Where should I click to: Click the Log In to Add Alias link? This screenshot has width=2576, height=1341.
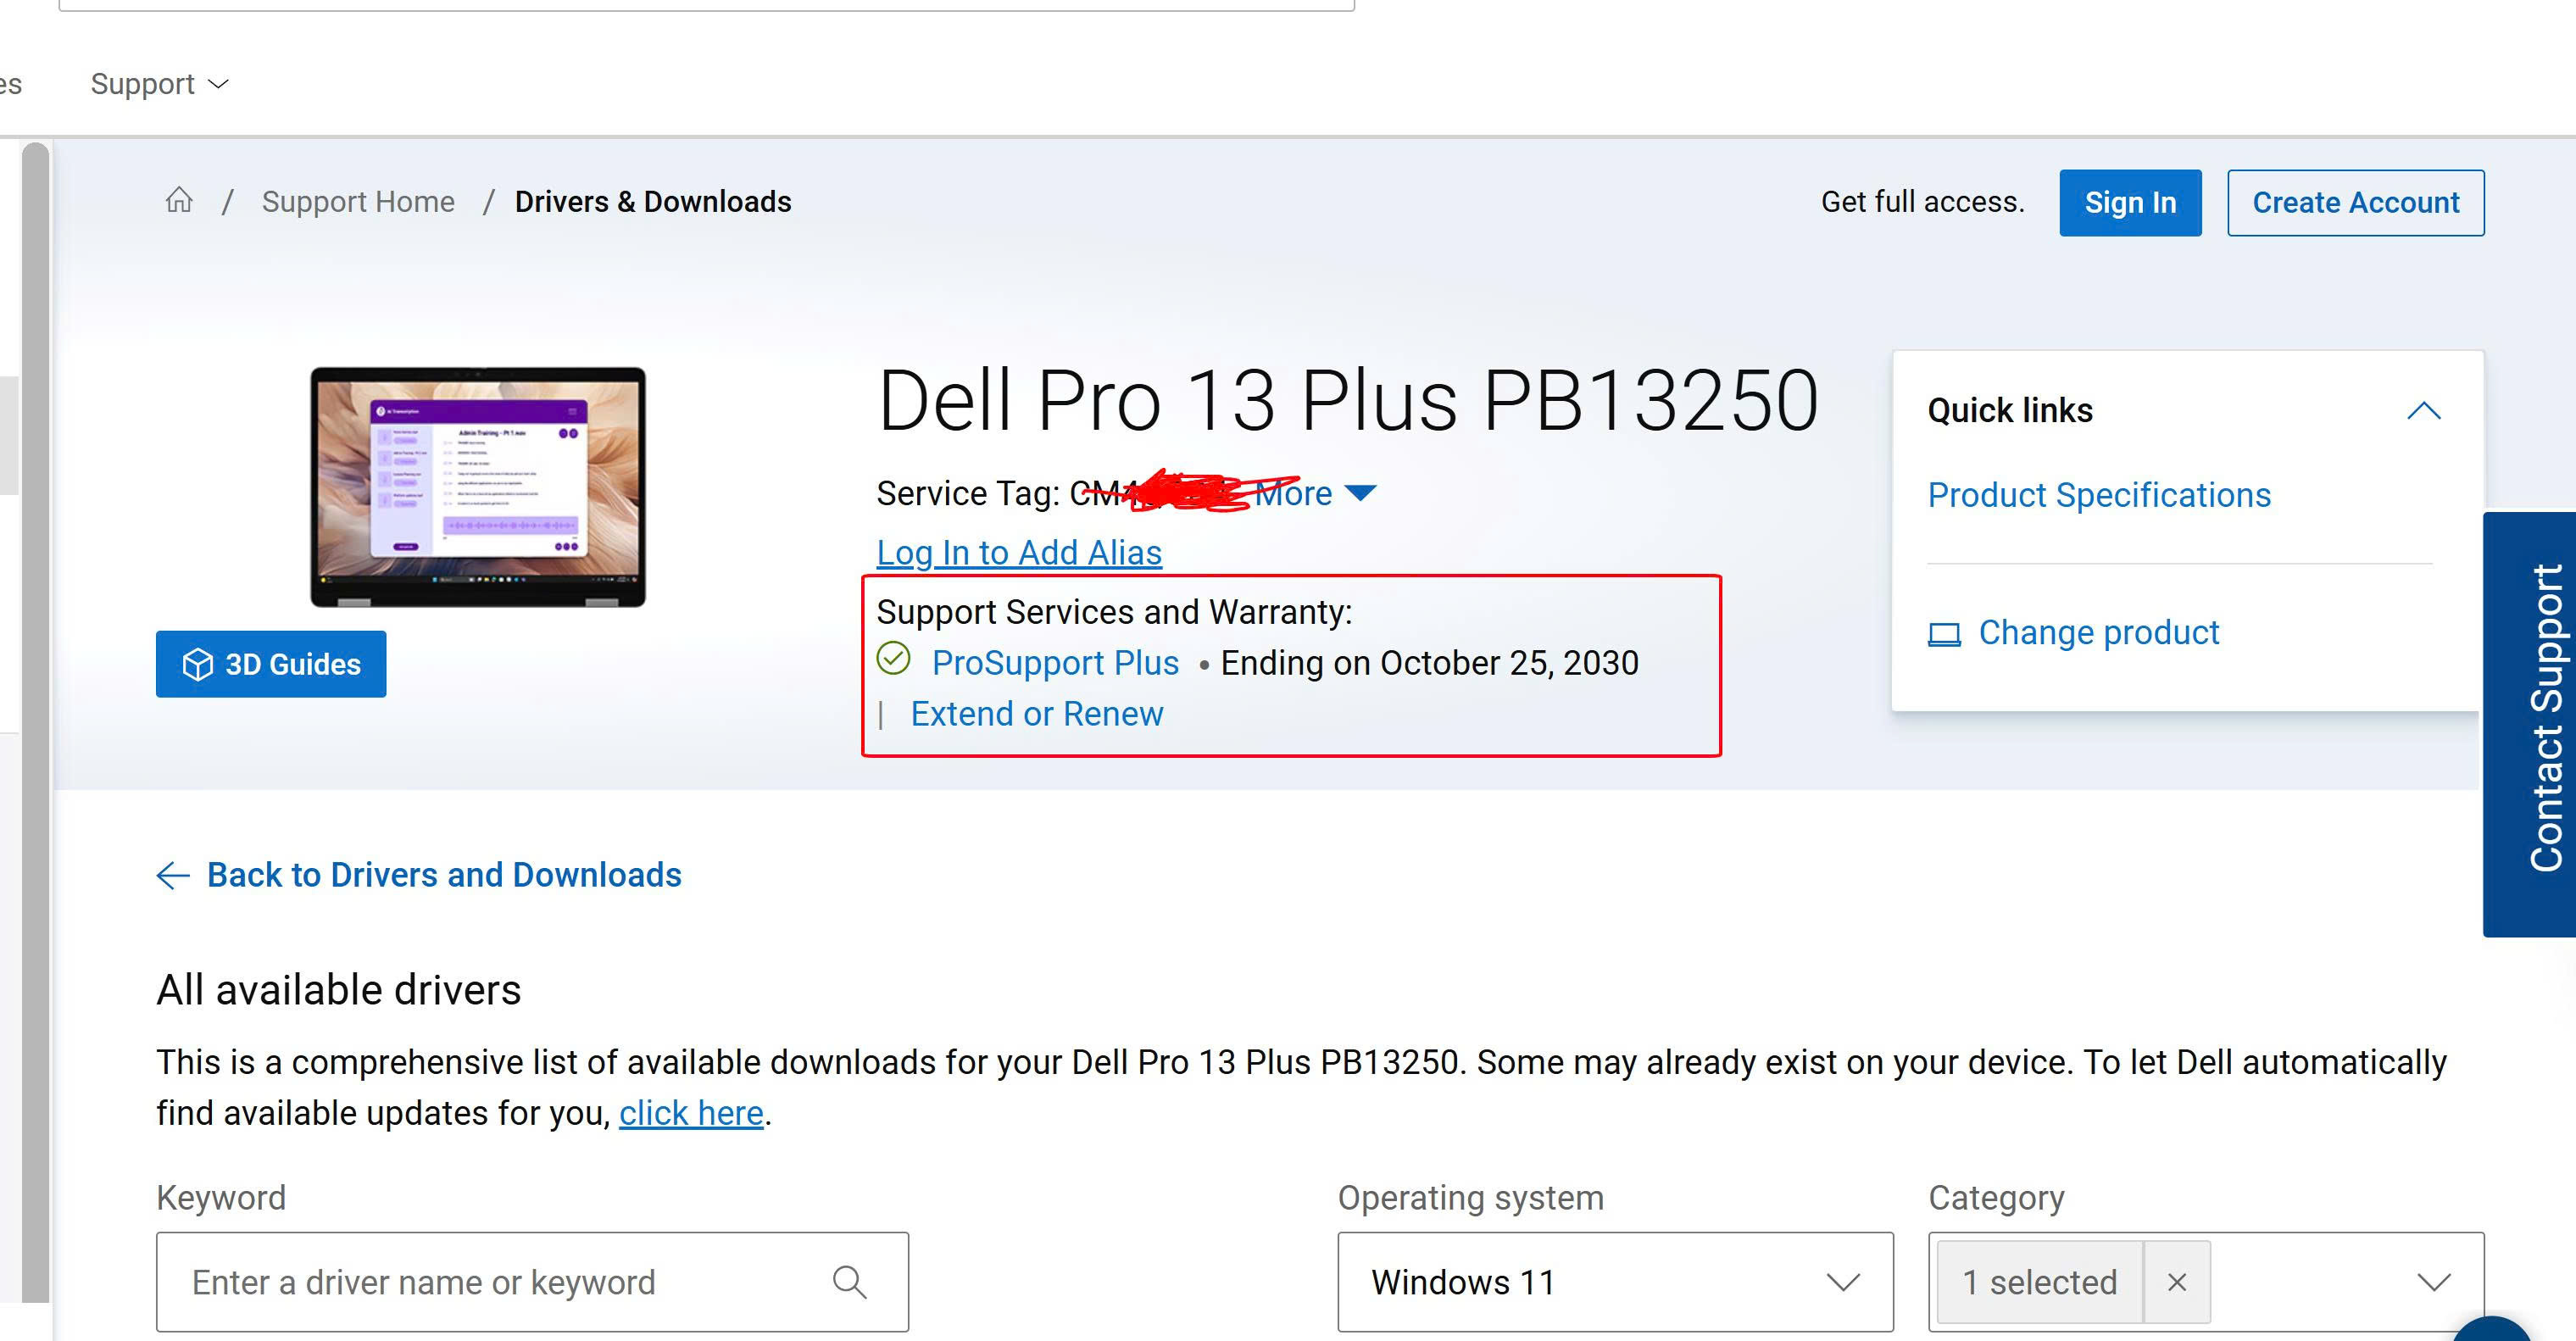[1018, 551]
